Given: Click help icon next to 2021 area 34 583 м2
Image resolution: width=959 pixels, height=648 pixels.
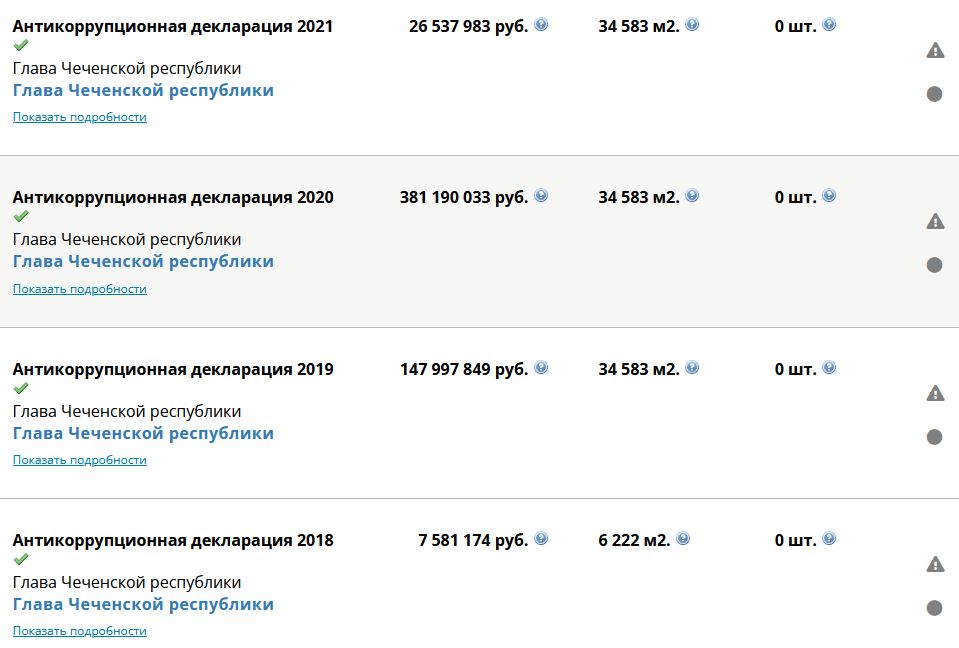Looking at the screenshot, I should (x=692, y=24).
